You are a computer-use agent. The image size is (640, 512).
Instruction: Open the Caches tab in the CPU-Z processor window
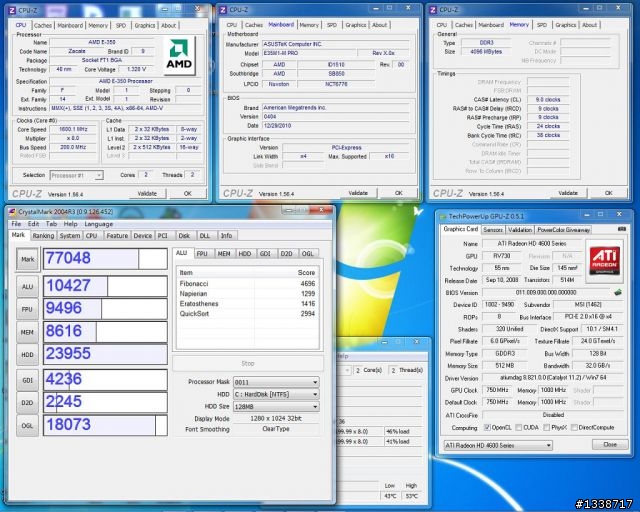tap(42, 25)
